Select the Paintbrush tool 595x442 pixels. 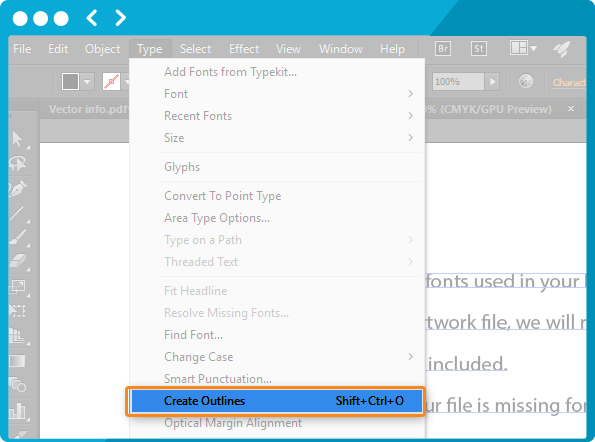click(x=17, y=237)
